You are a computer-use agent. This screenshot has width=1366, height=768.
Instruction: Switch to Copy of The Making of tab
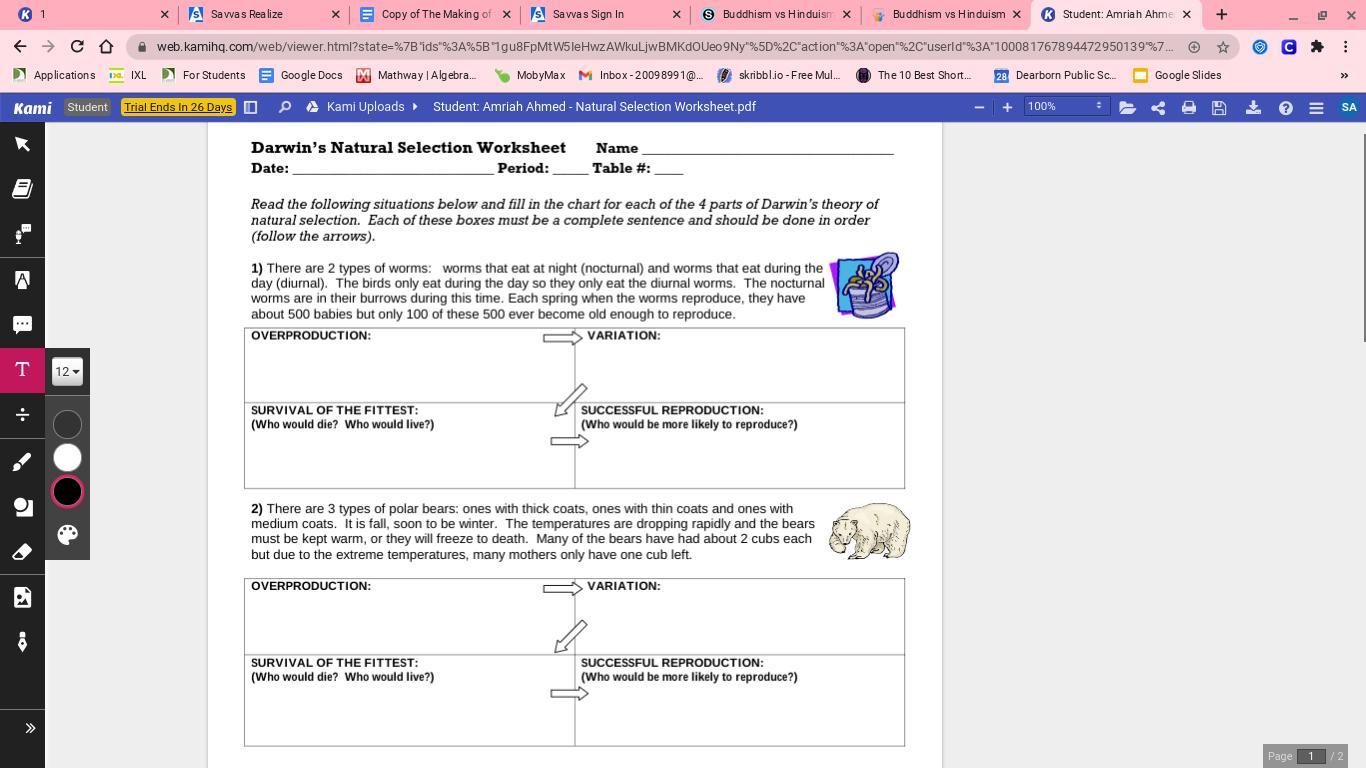click(x=434, y=14)
